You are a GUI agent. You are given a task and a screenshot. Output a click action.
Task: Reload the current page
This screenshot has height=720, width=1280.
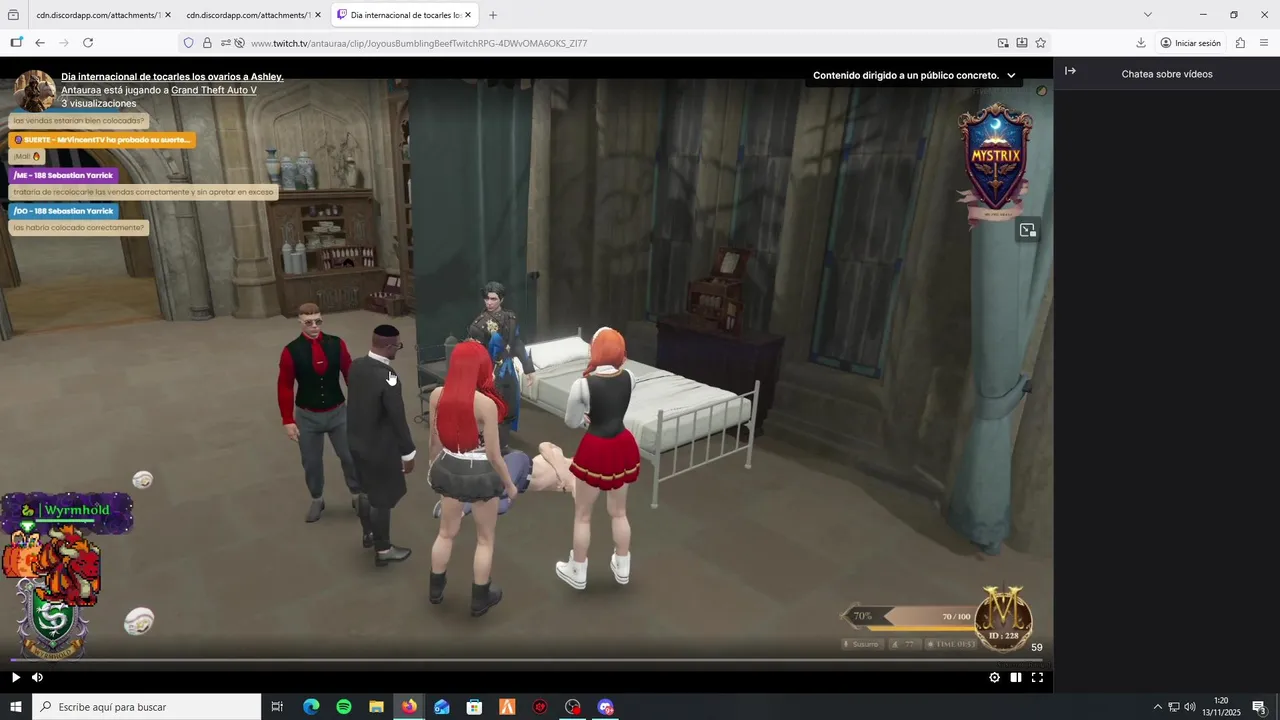[88, 43]
